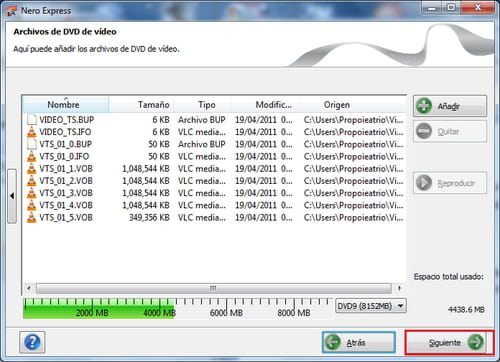Sort the list by Tamaño column
Image resolution: width=500 pixels, height=362 pixels.
(141, 105)
